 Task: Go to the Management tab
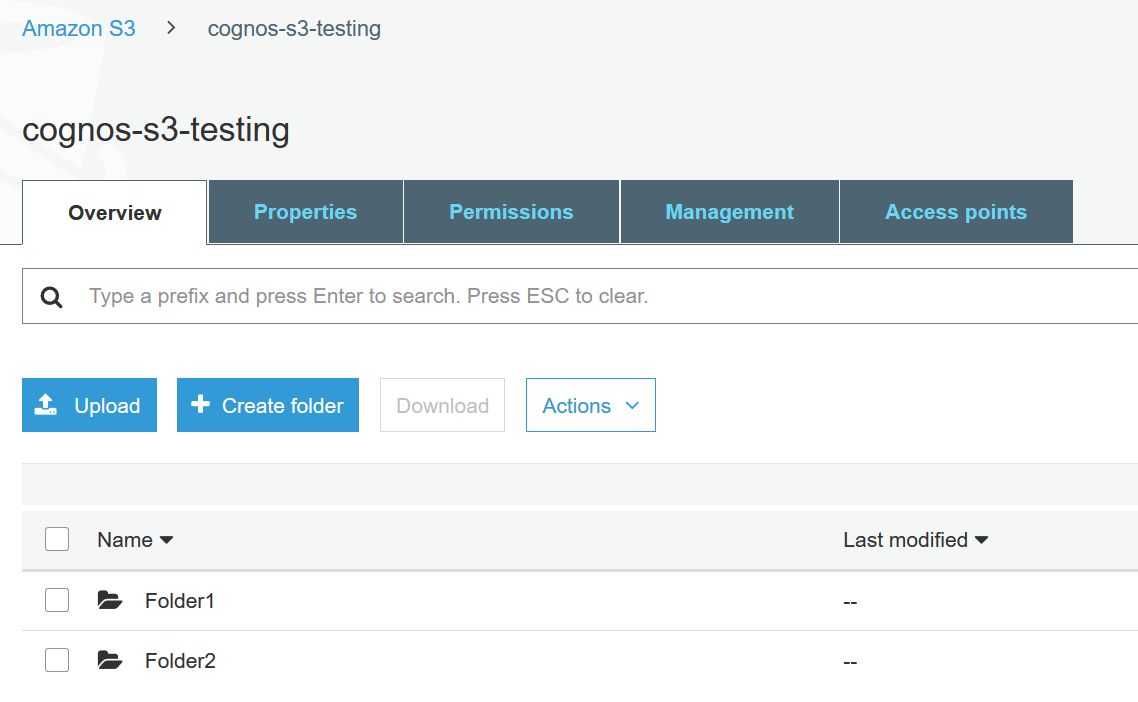[x=729, y=212]
